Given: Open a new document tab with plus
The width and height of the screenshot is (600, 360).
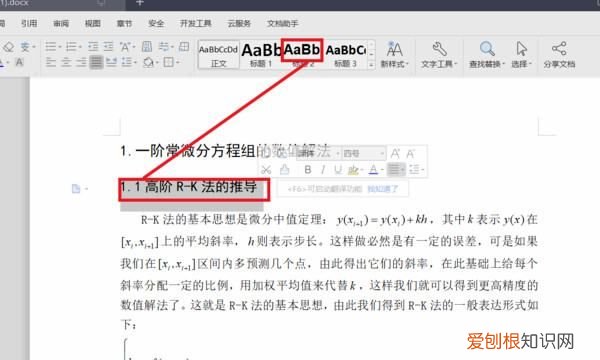Looking at the screenshot, I should coord(140,3).
